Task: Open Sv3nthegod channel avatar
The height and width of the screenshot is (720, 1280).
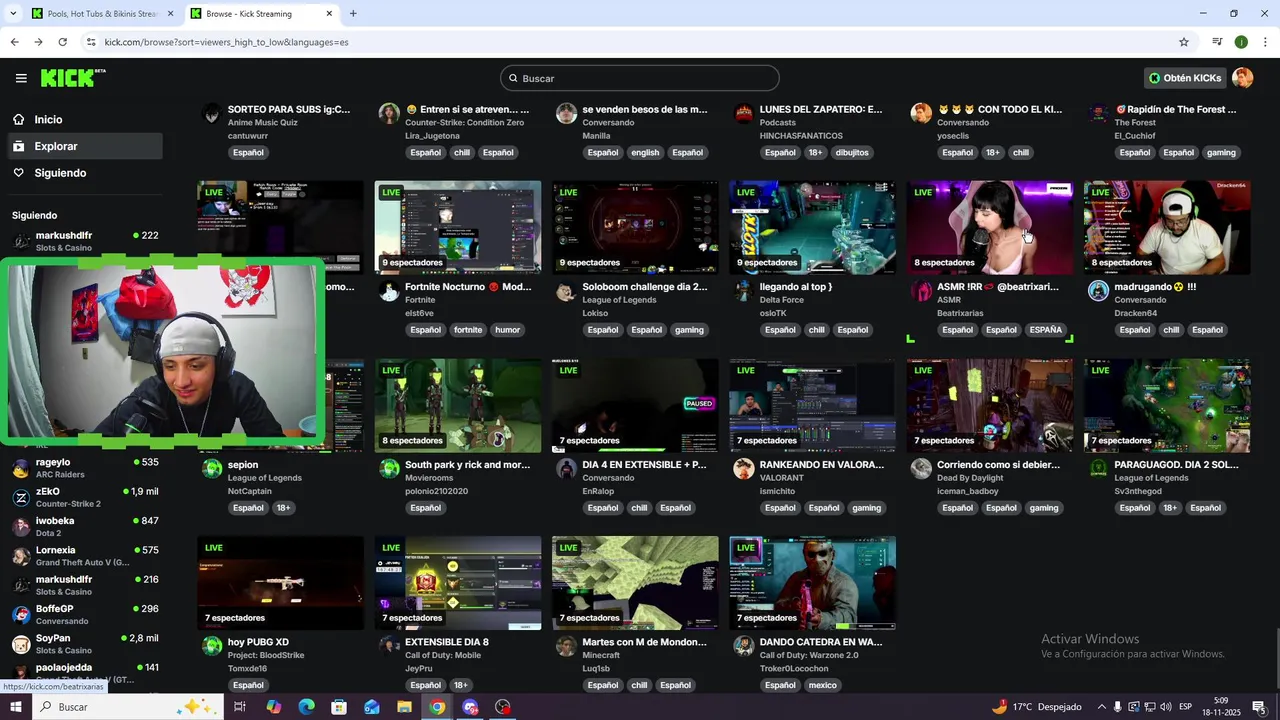Action: (1099, 469)
